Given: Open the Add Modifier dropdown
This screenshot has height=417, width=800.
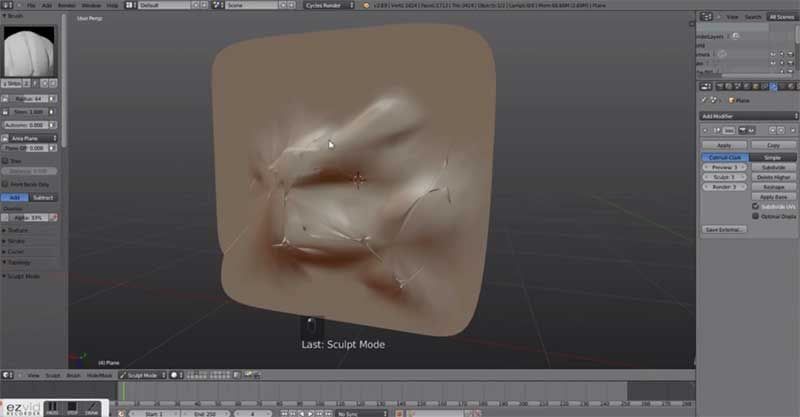Looking at the screenshot, I should coord(748,116).
